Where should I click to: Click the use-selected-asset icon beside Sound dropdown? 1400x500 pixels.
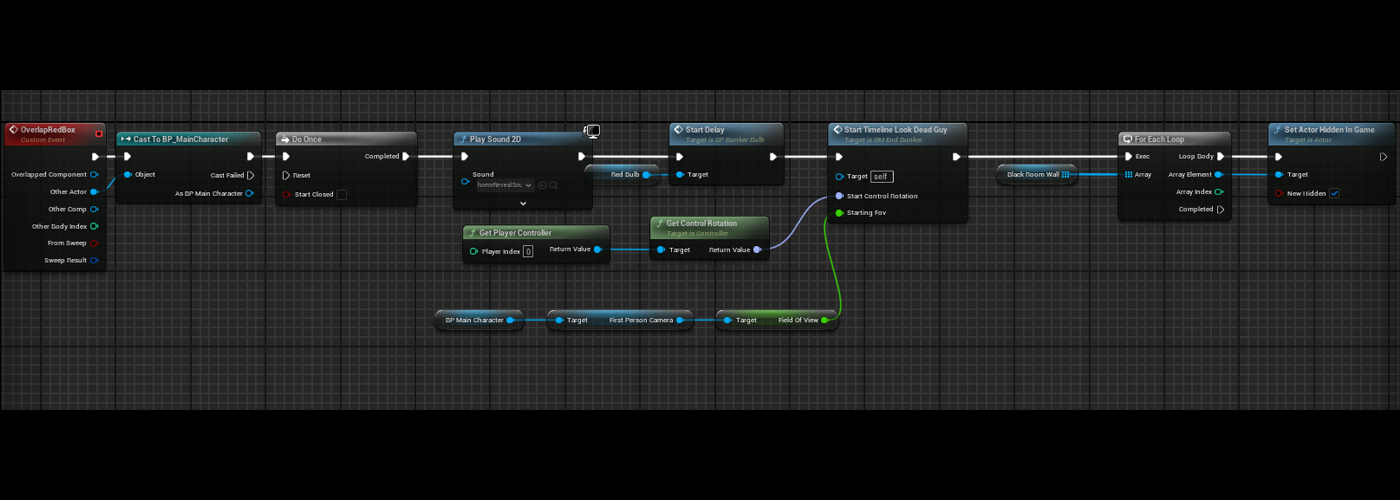point(542,185)
